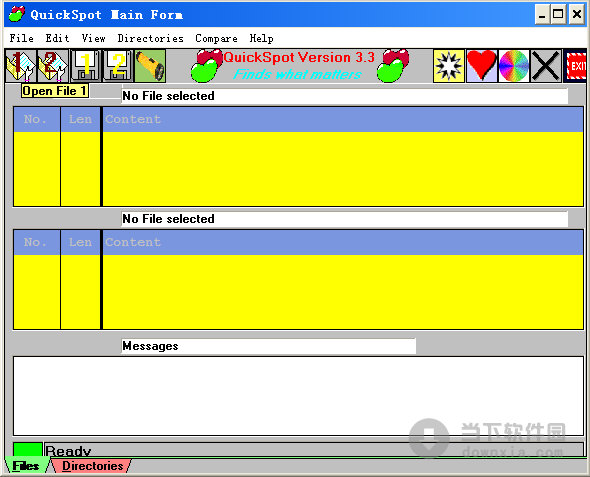This screenshot has height=477, width=590.
Task: Click the green status indicator box
Action: coord(28,450)
